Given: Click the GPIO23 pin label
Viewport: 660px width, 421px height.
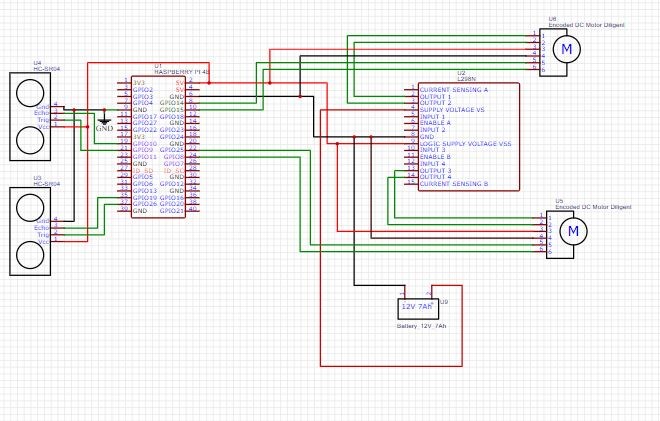Looking at the screenshot, I should [x=172, y=130].
